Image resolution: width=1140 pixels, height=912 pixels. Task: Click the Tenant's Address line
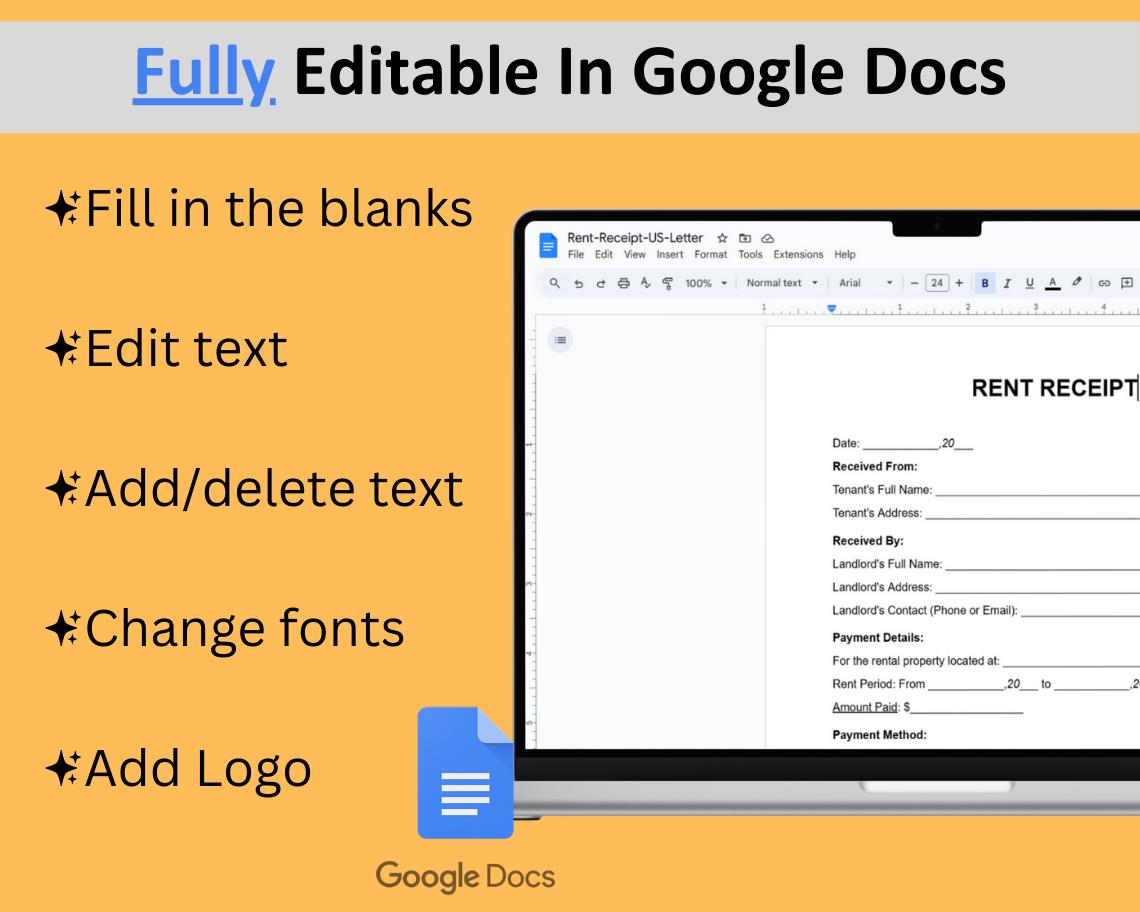coord(986,513)
